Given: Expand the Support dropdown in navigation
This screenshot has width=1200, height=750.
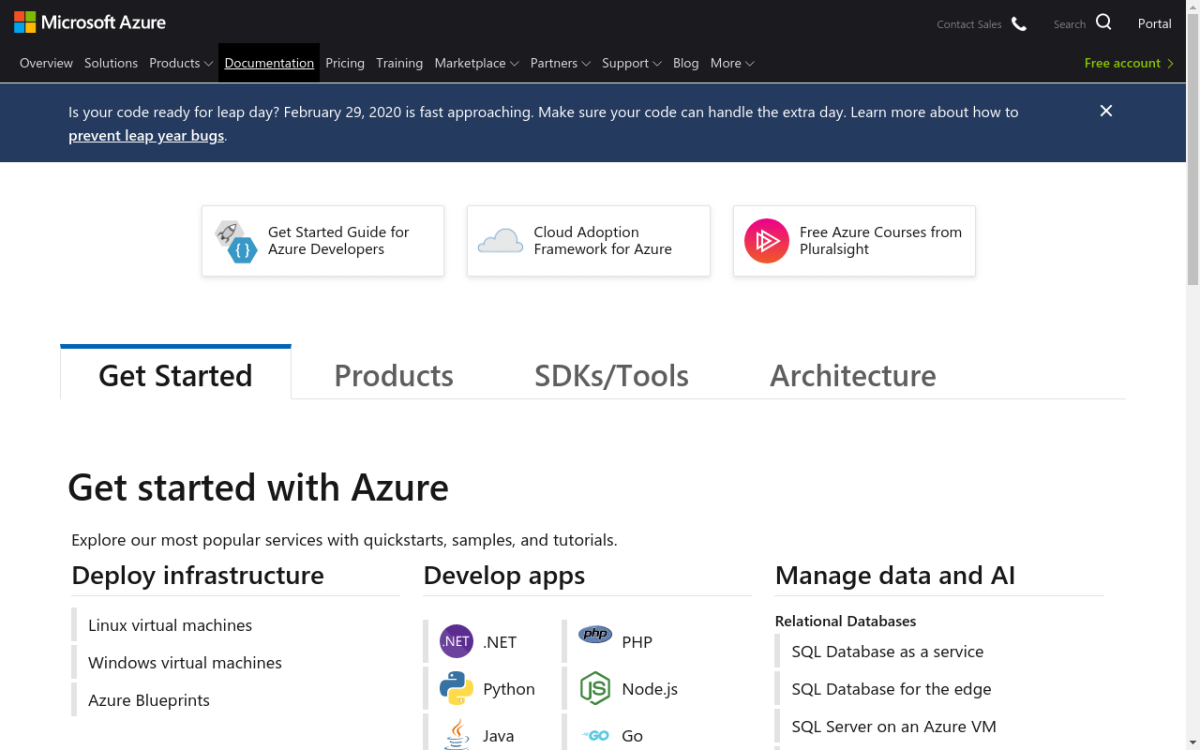Looking at the screenshot, I should click(x=631, y=63).
